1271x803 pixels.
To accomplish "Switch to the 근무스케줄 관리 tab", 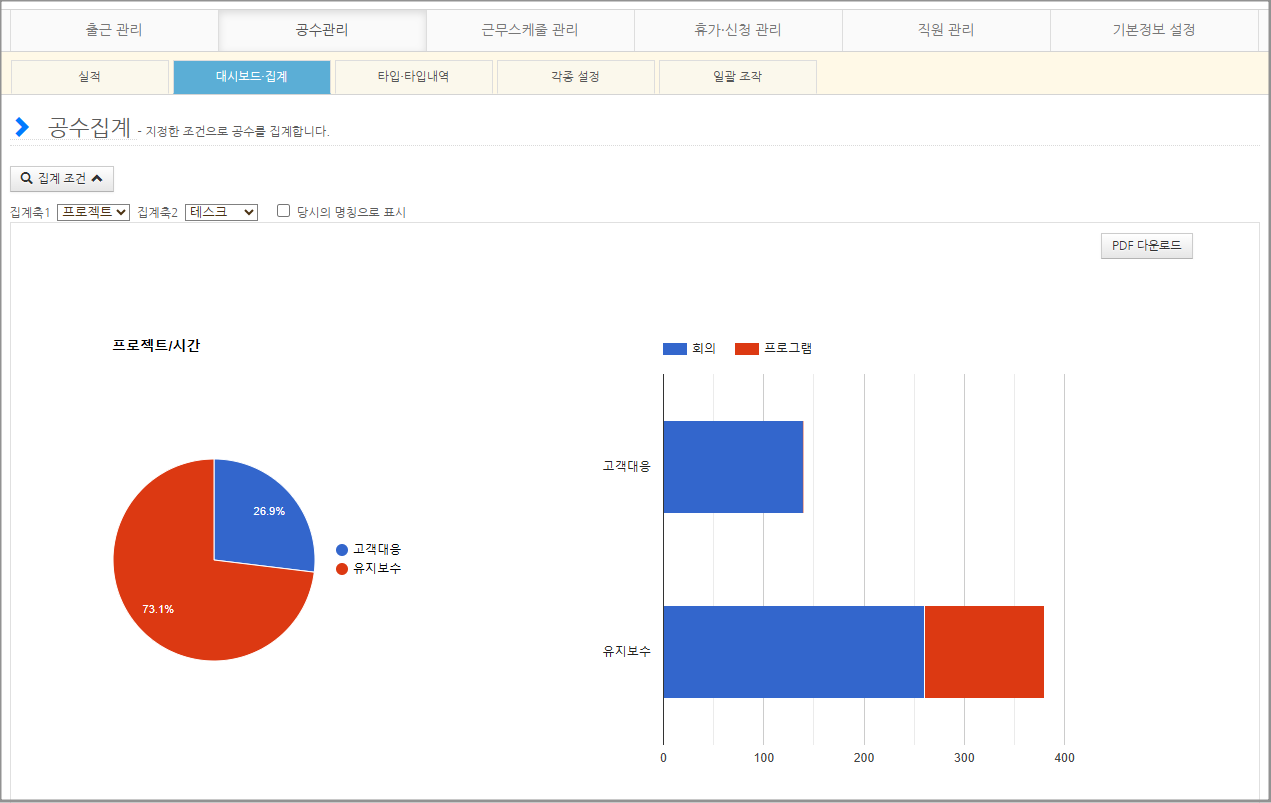I will click(530, 30).
